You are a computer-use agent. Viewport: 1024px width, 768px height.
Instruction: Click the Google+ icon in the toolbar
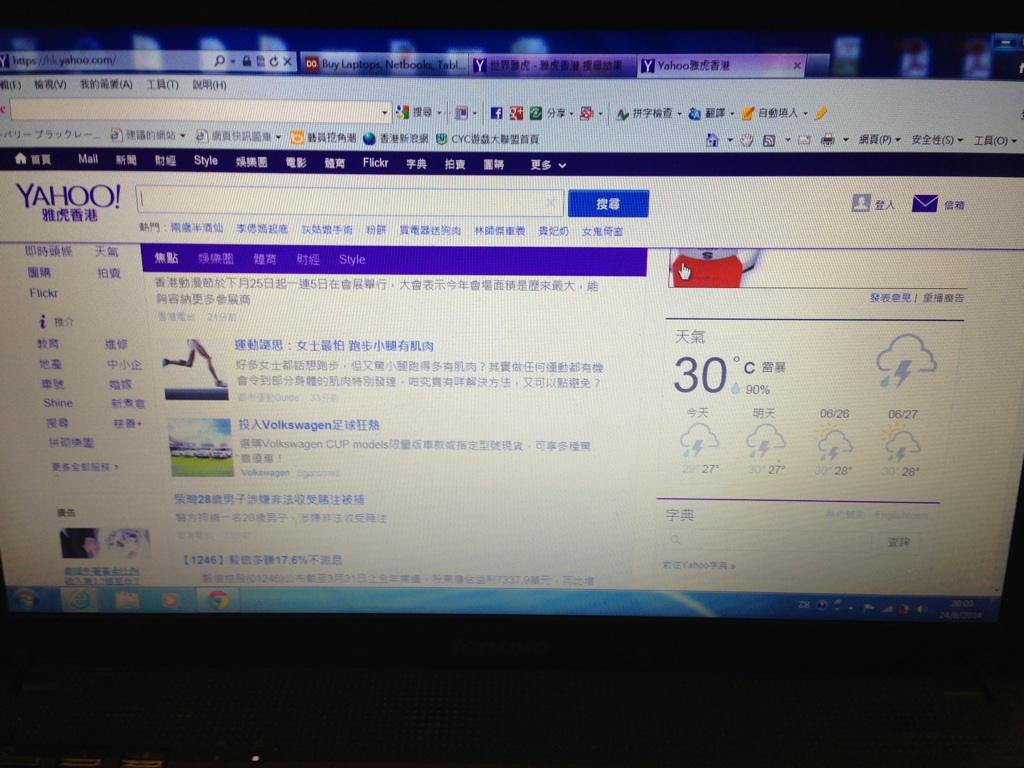pyautogui.click(x=516, y=113)
